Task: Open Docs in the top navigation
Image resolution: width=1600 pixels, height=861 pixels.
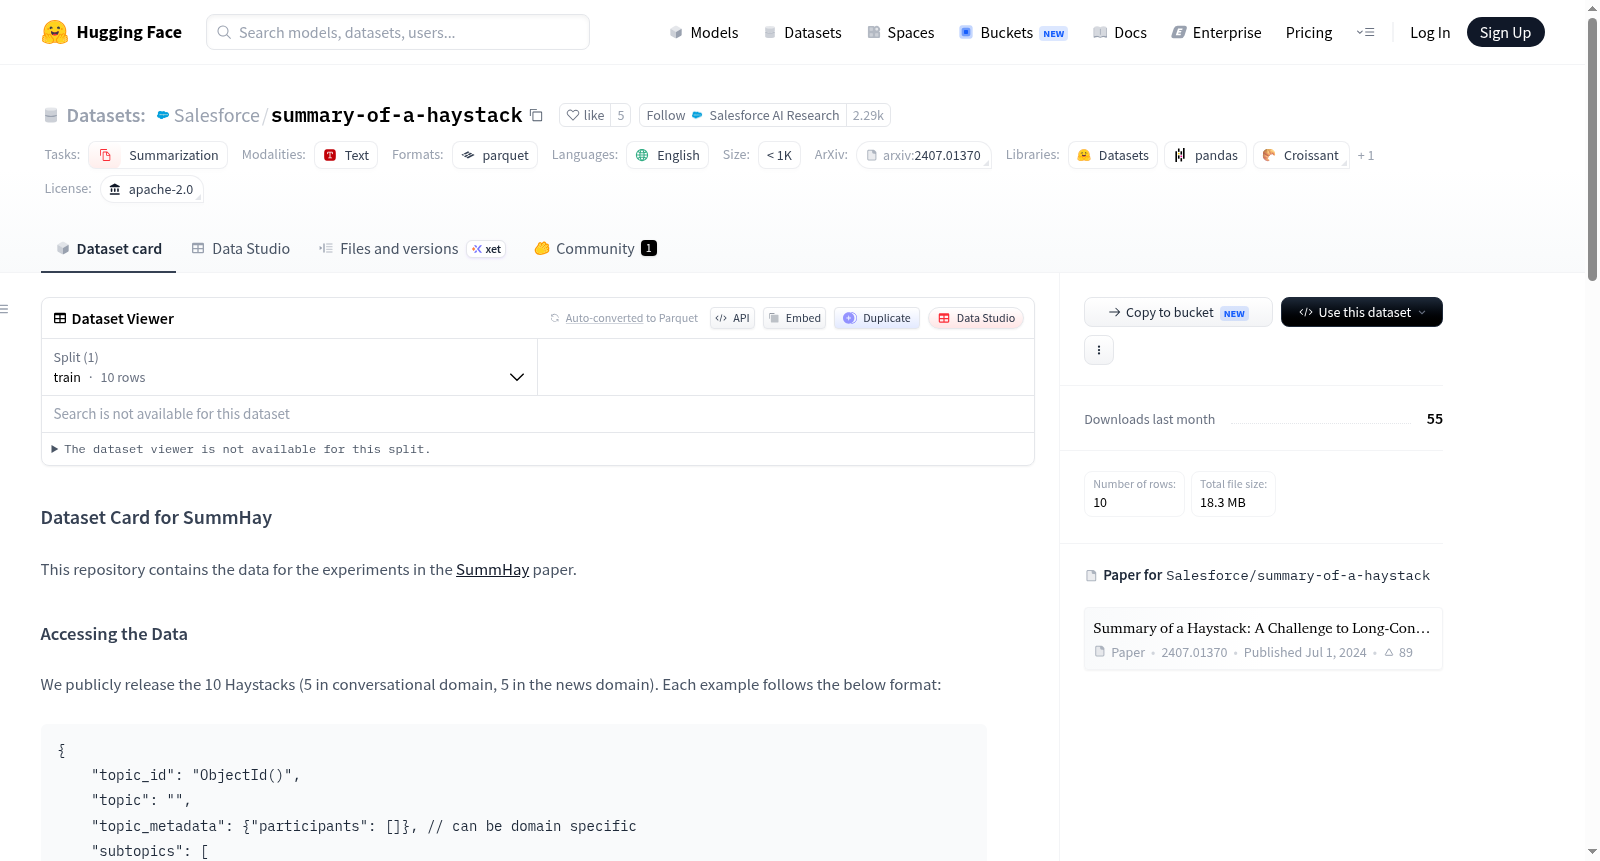Action: coord(1120,32)
